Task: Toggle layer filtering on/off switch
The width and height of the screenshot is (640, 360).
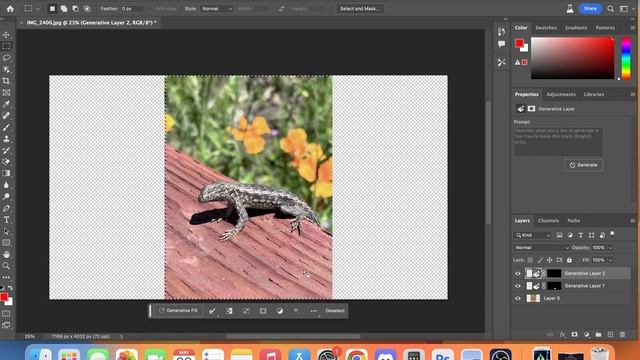Action: tap(612, 234)
